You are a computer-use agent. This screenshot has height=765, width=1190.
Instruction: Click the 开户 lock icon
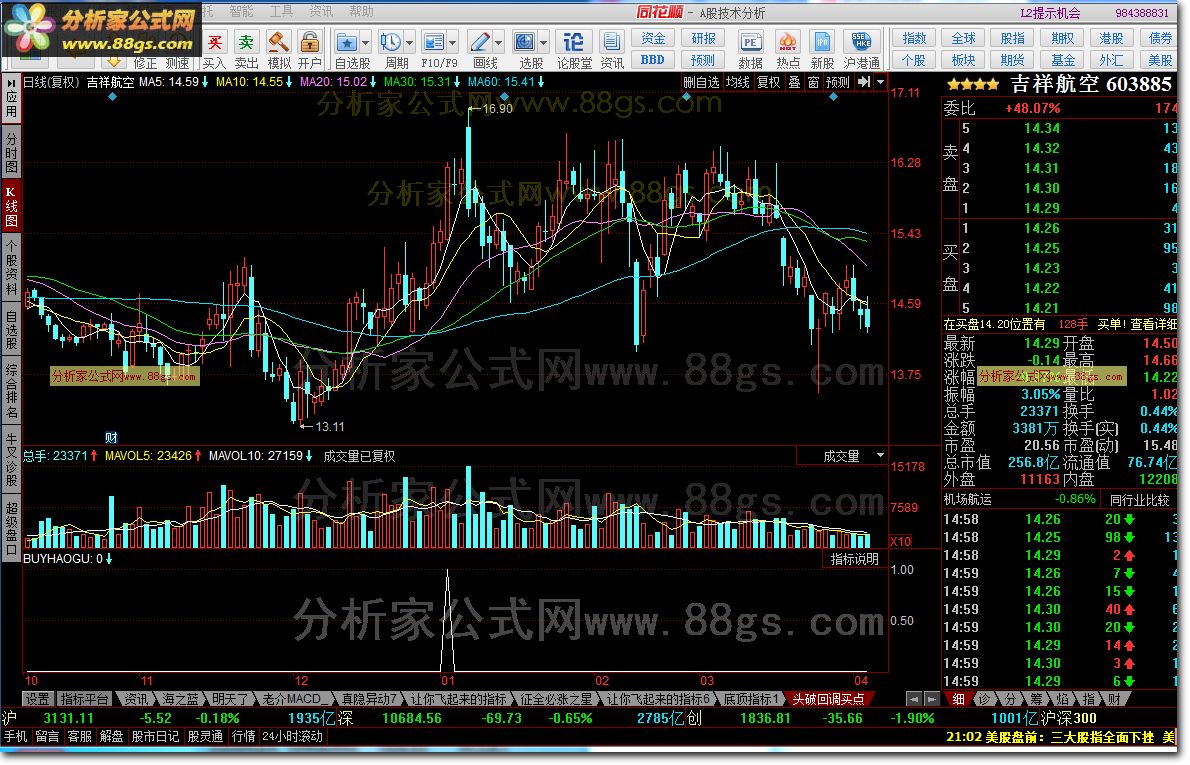click(x=309, y=42)
